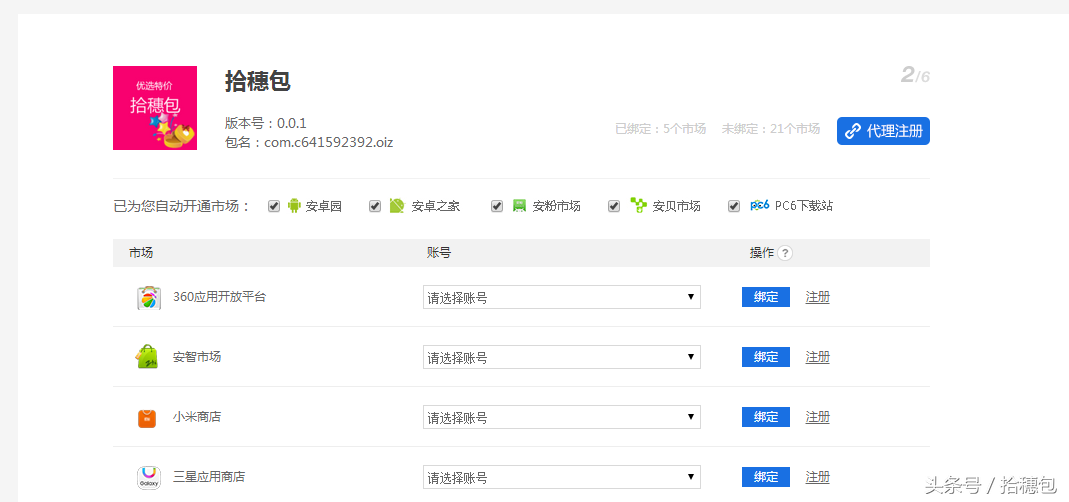This screenshot has width=1069, height=502.
Task: Click 注册 link for 360应用开放平台
Action: (817, 297)
